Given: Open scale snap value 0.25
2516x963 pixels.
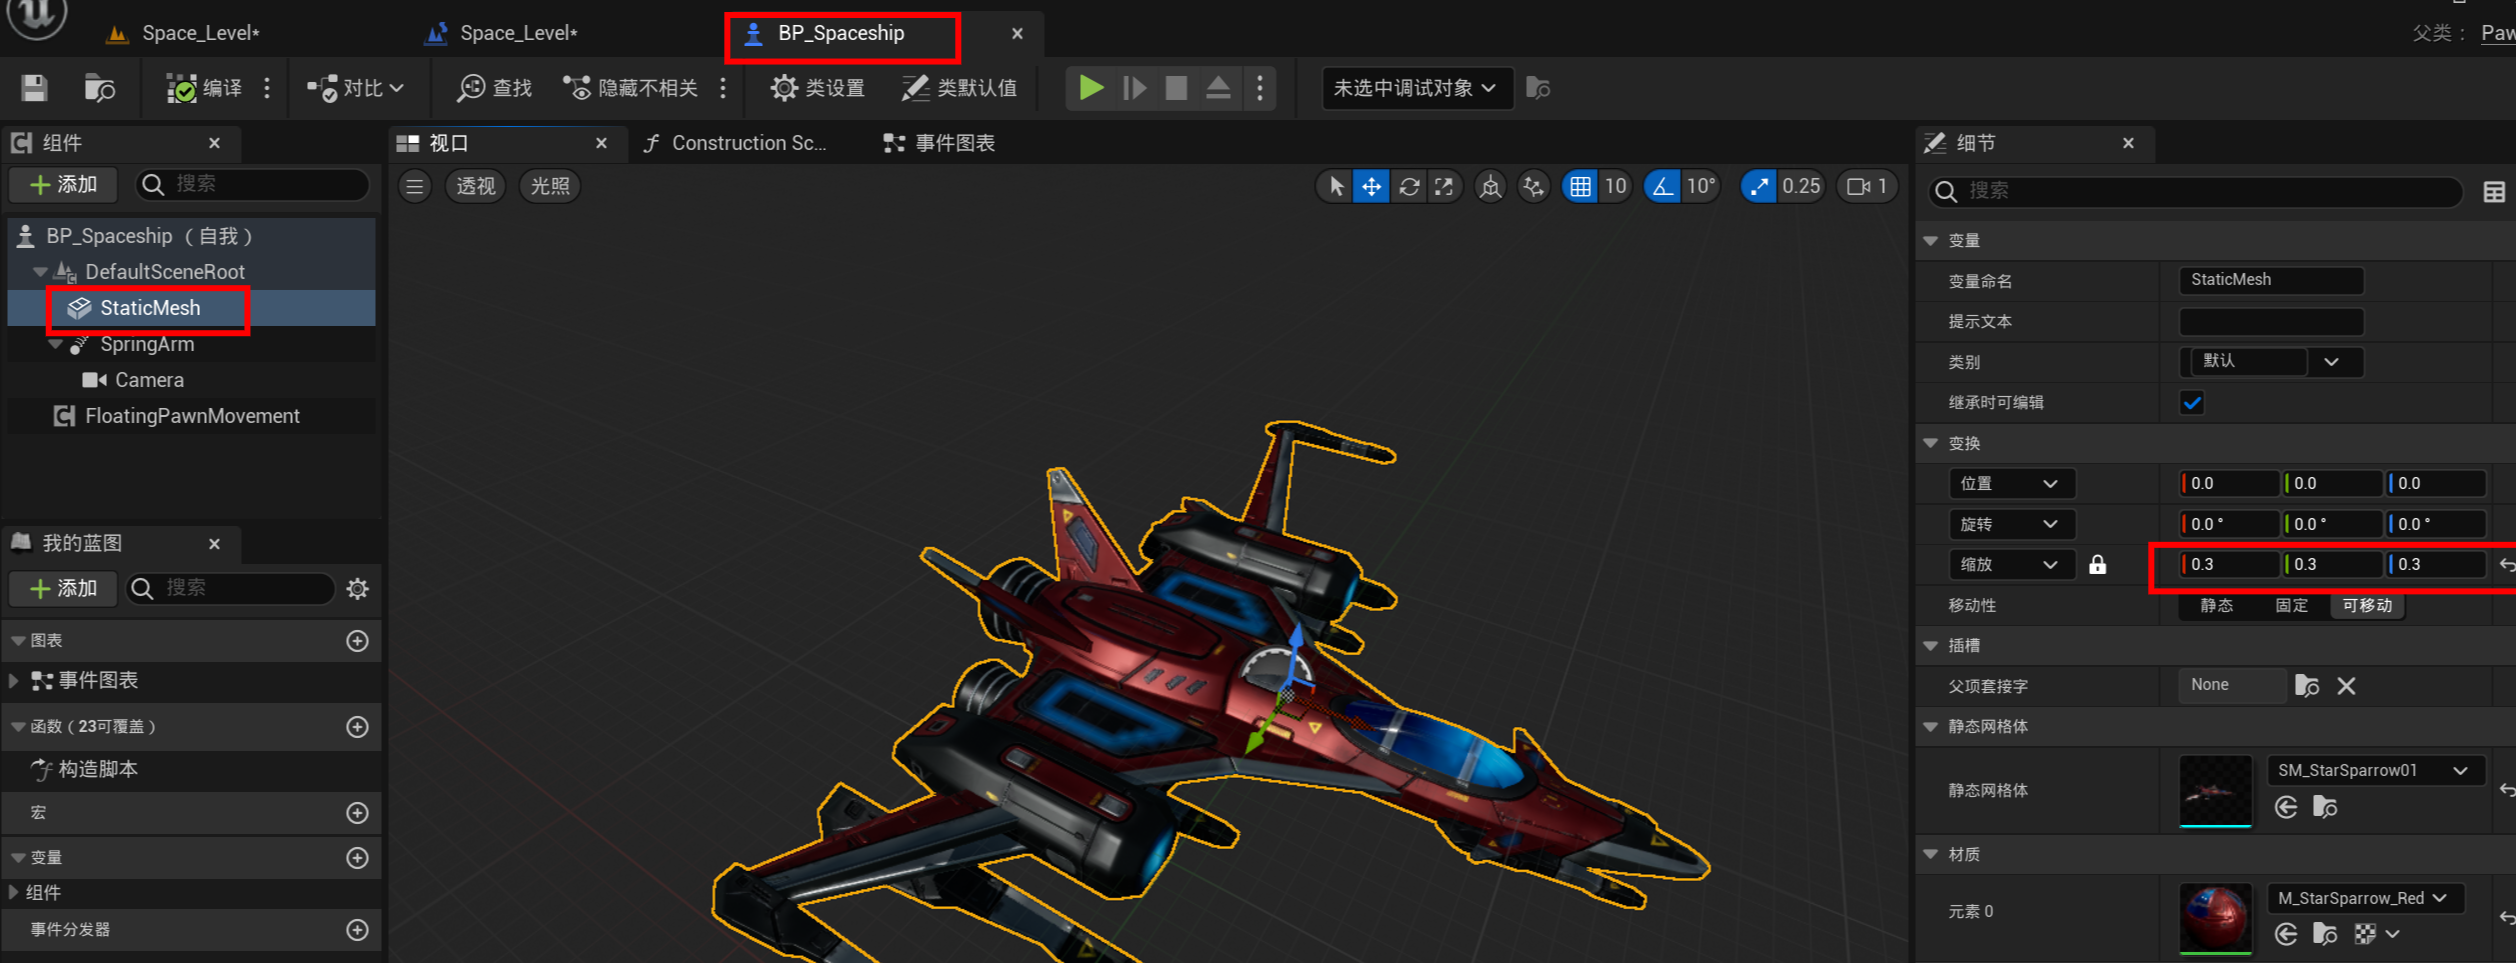Looking at the screenshot, I should (x=1801, y=186).
